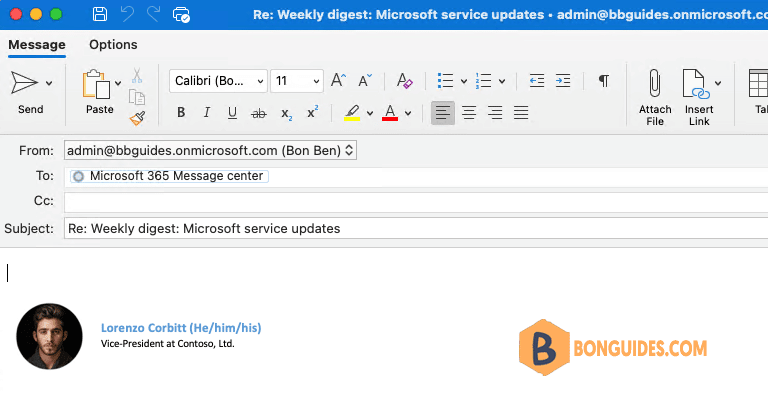Click the Save icon in title bar
Image resolution: width=768 pixels, height=413 pixels.
point(100,14)
